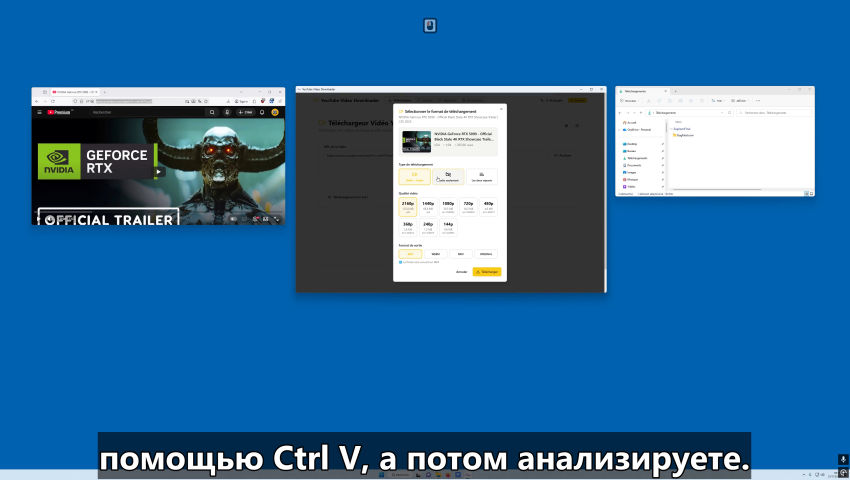Go back in the browser window
Viewport: 850px width, 480px height.
(36, 101)
